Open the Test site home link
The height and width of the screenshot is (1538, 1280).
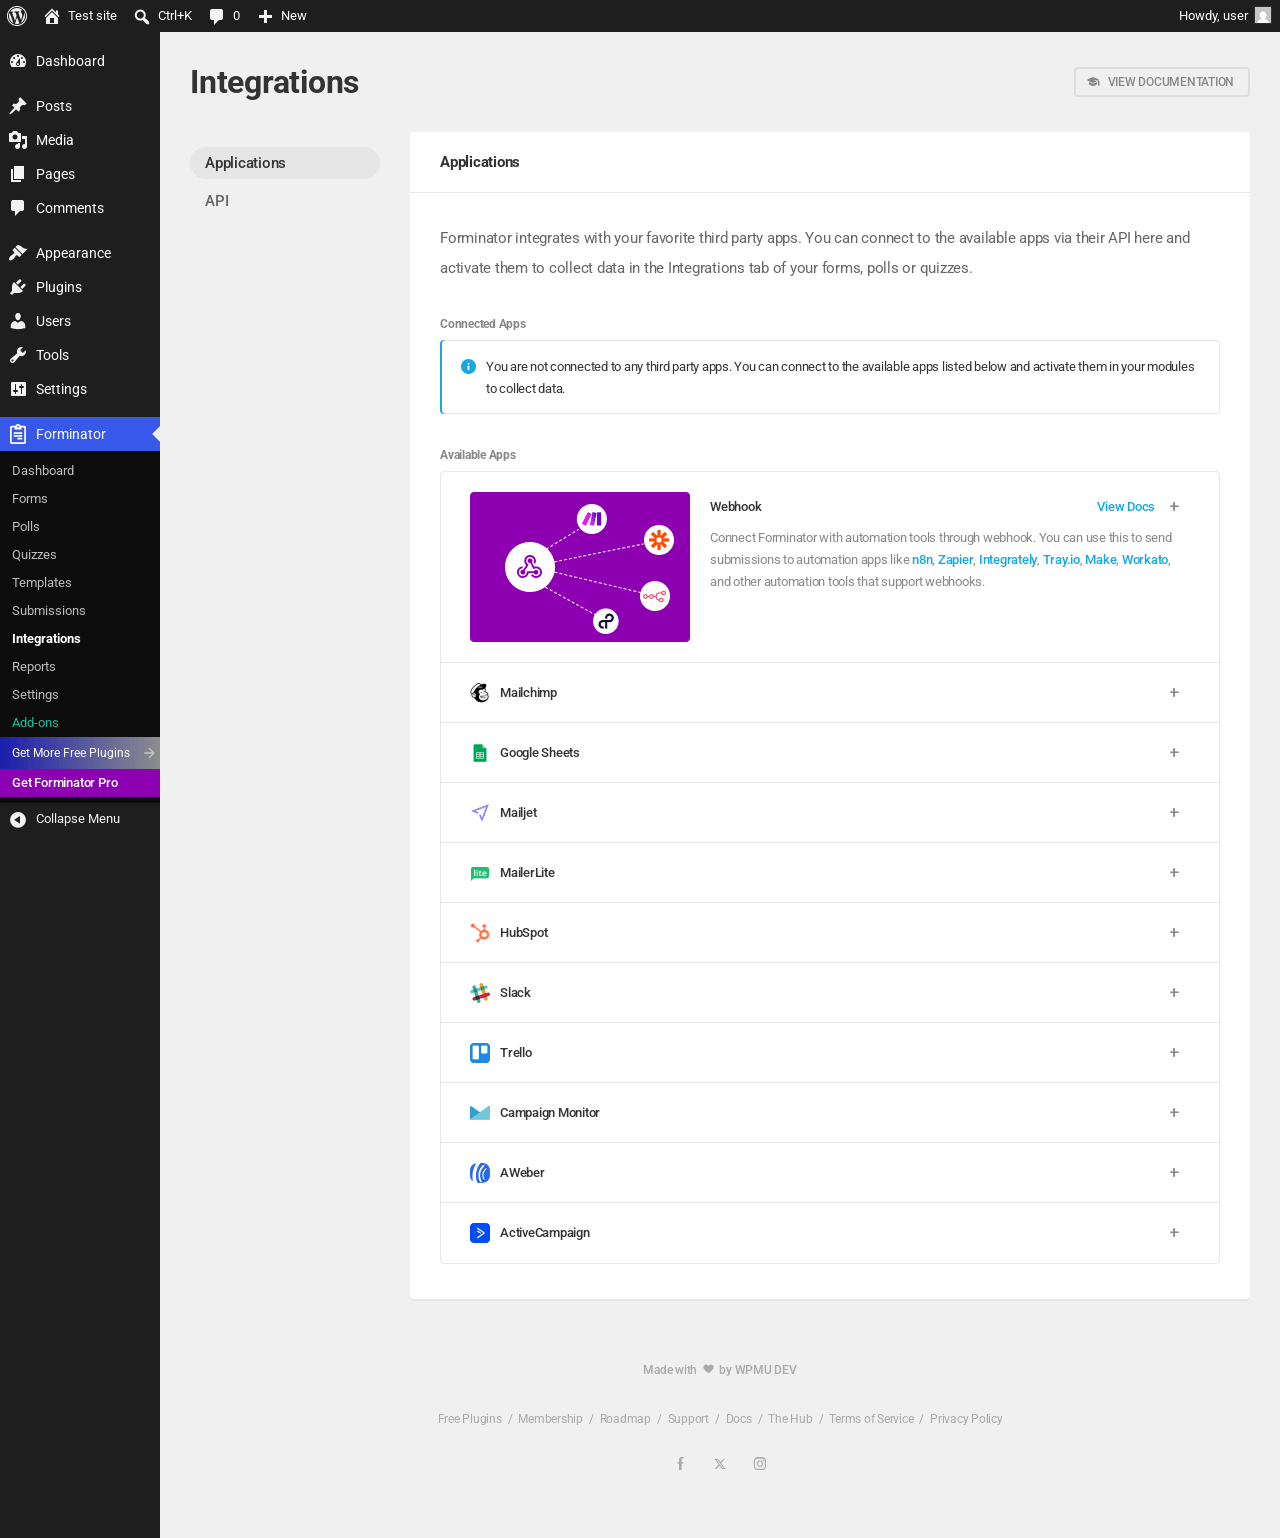[x=80, y=16]
